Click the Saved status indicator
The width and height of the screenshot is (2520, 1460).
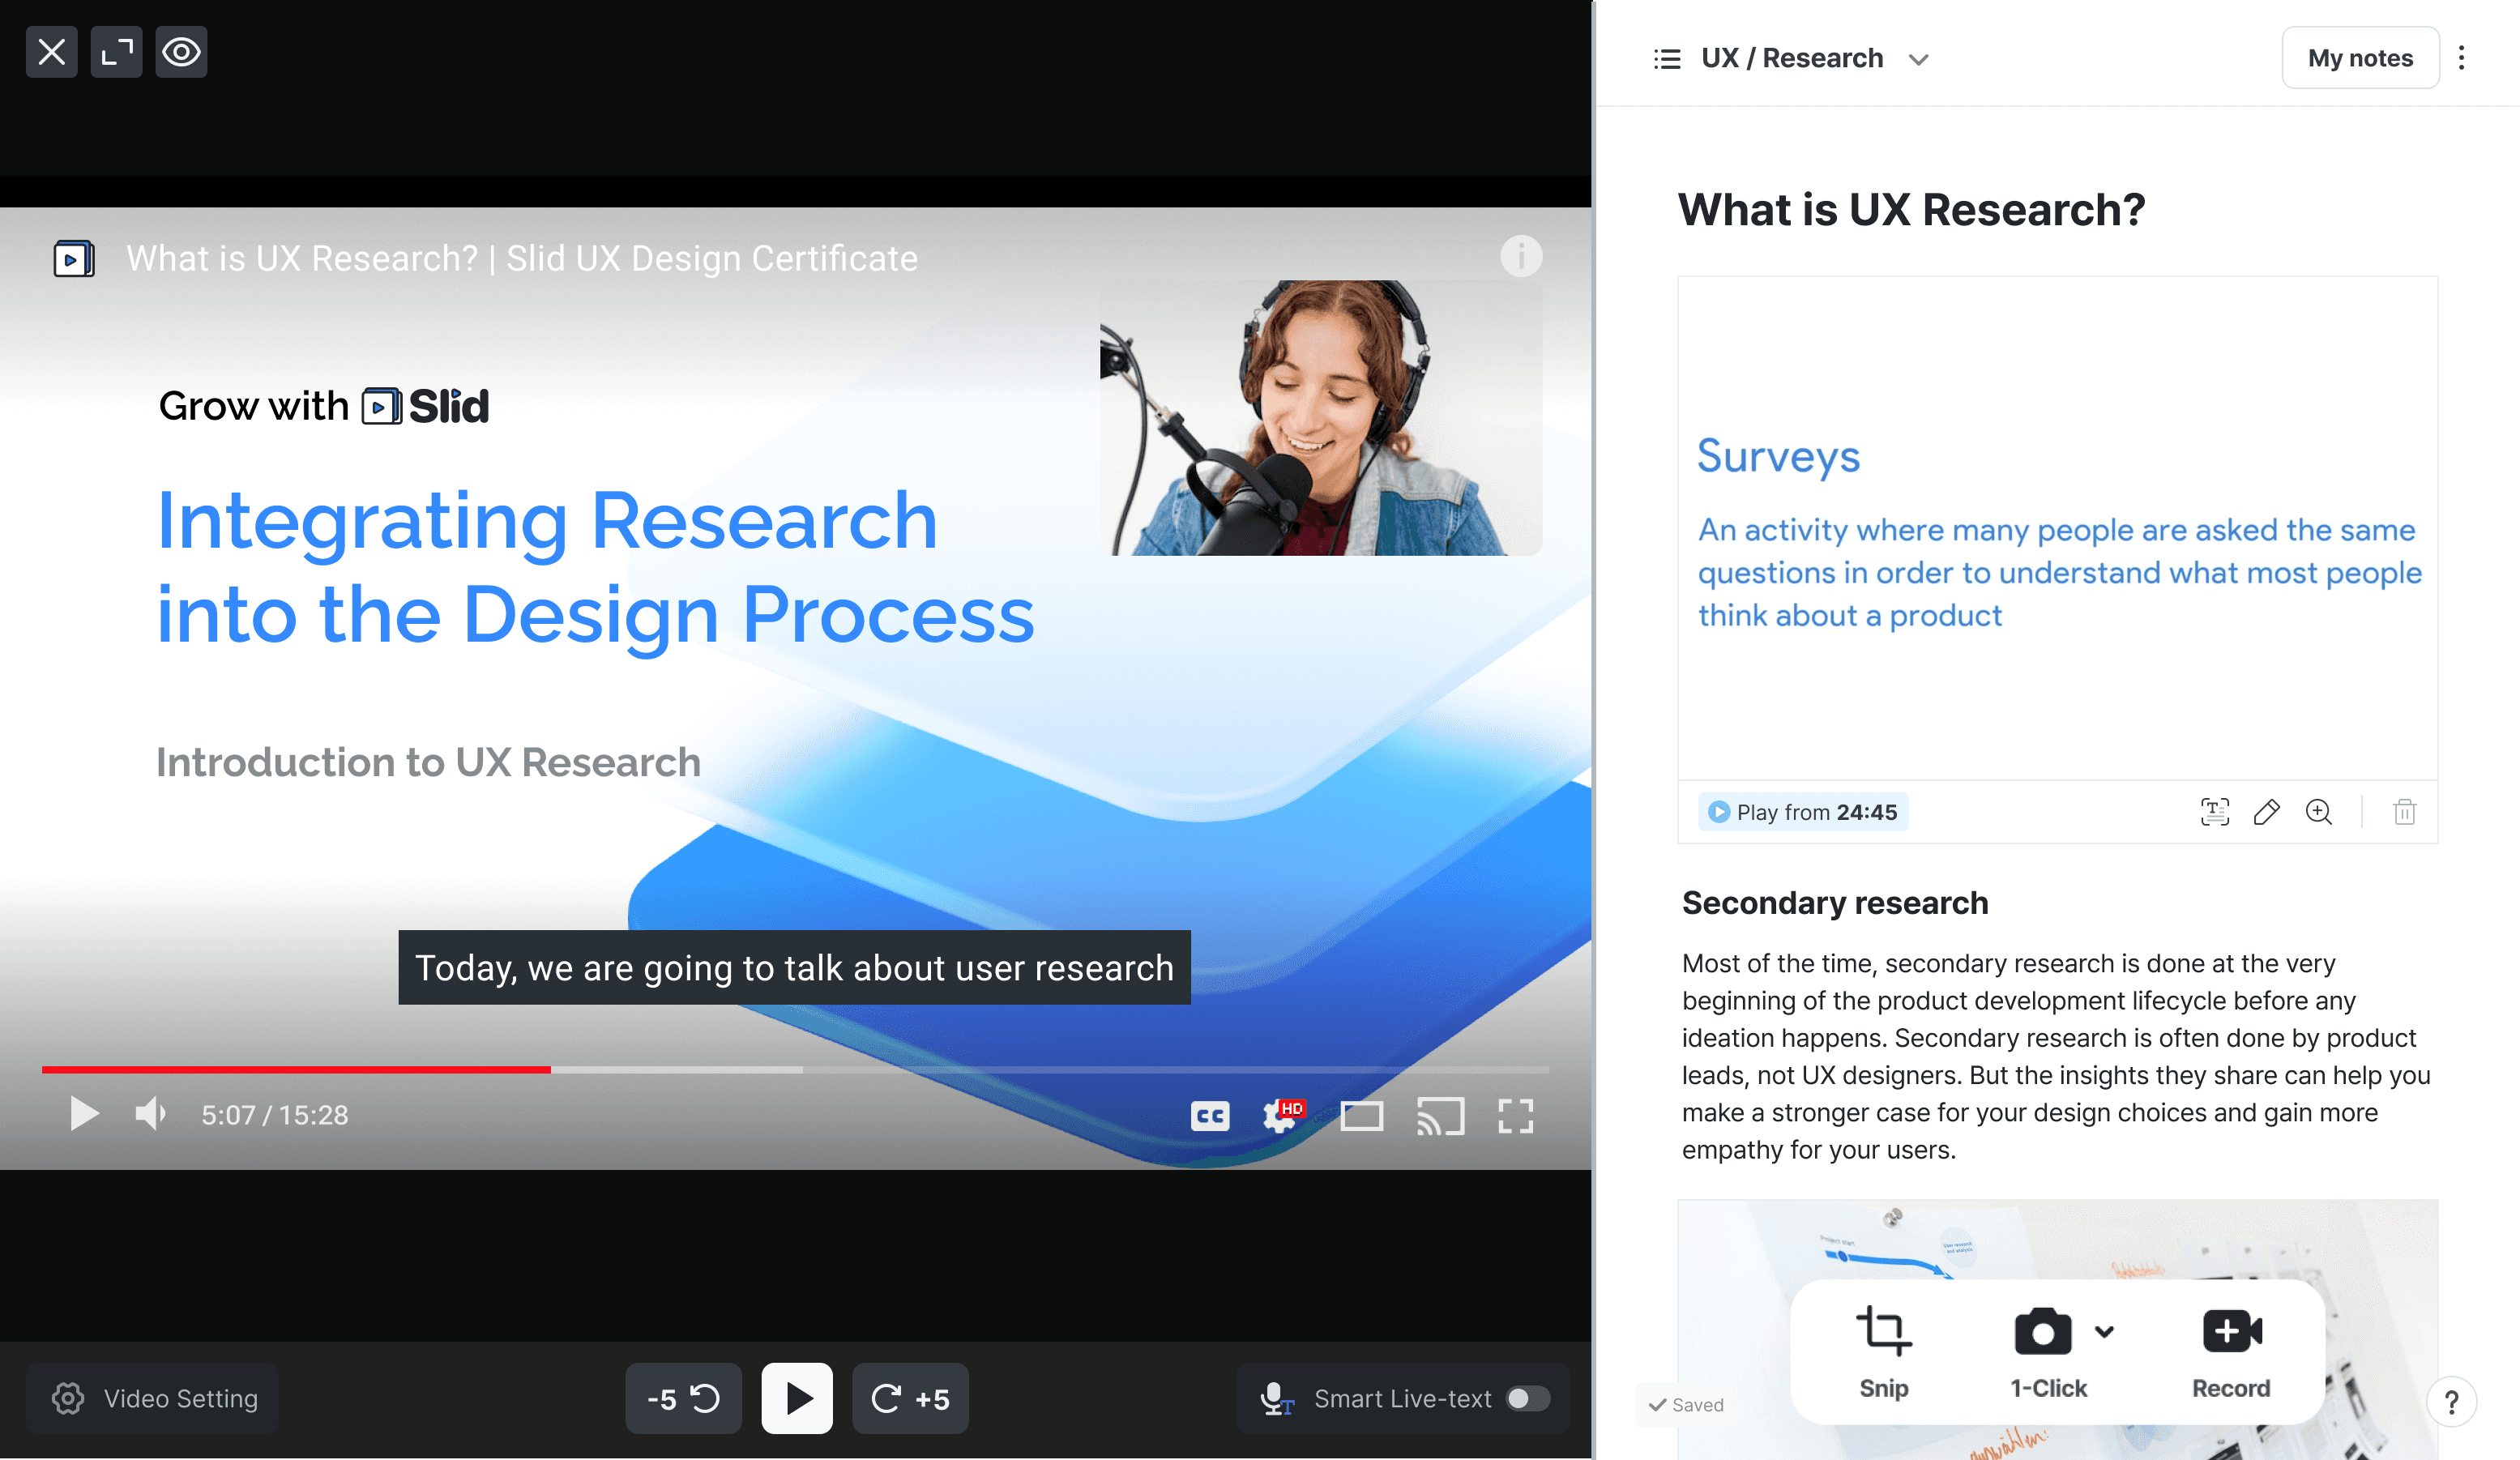click(1686, 1405)
